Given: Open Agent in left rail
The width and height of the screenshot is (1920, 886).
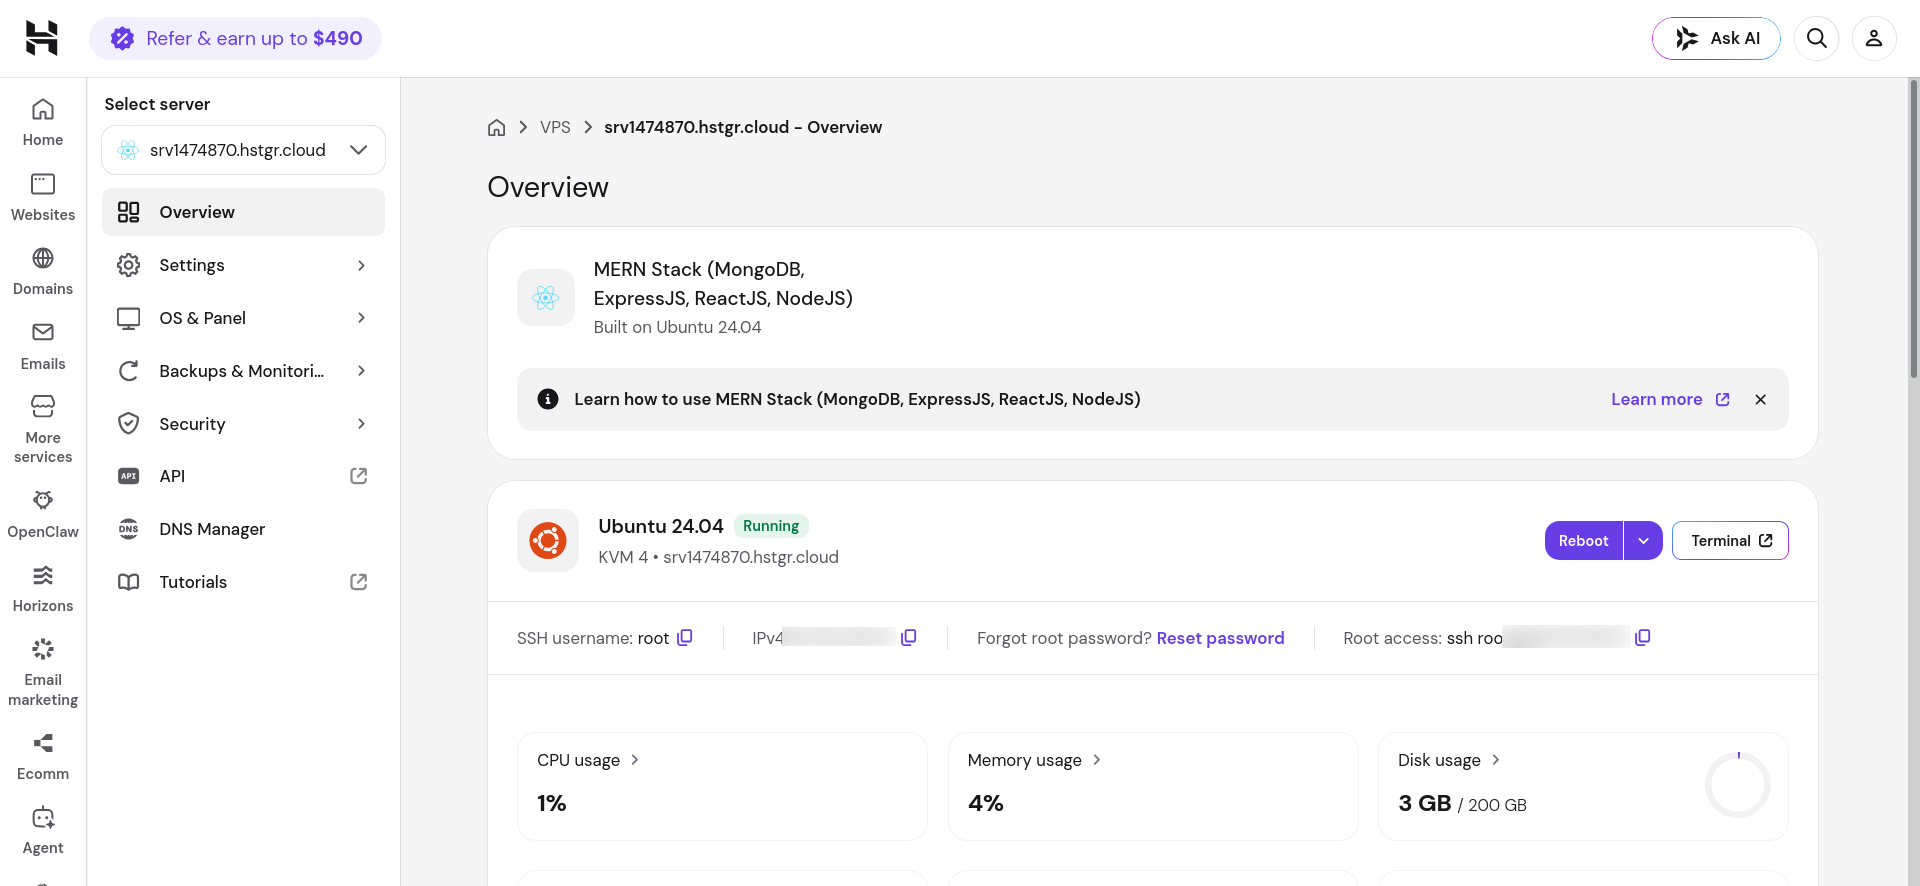Looking at the screenshot, I should (x=43, y=831).
